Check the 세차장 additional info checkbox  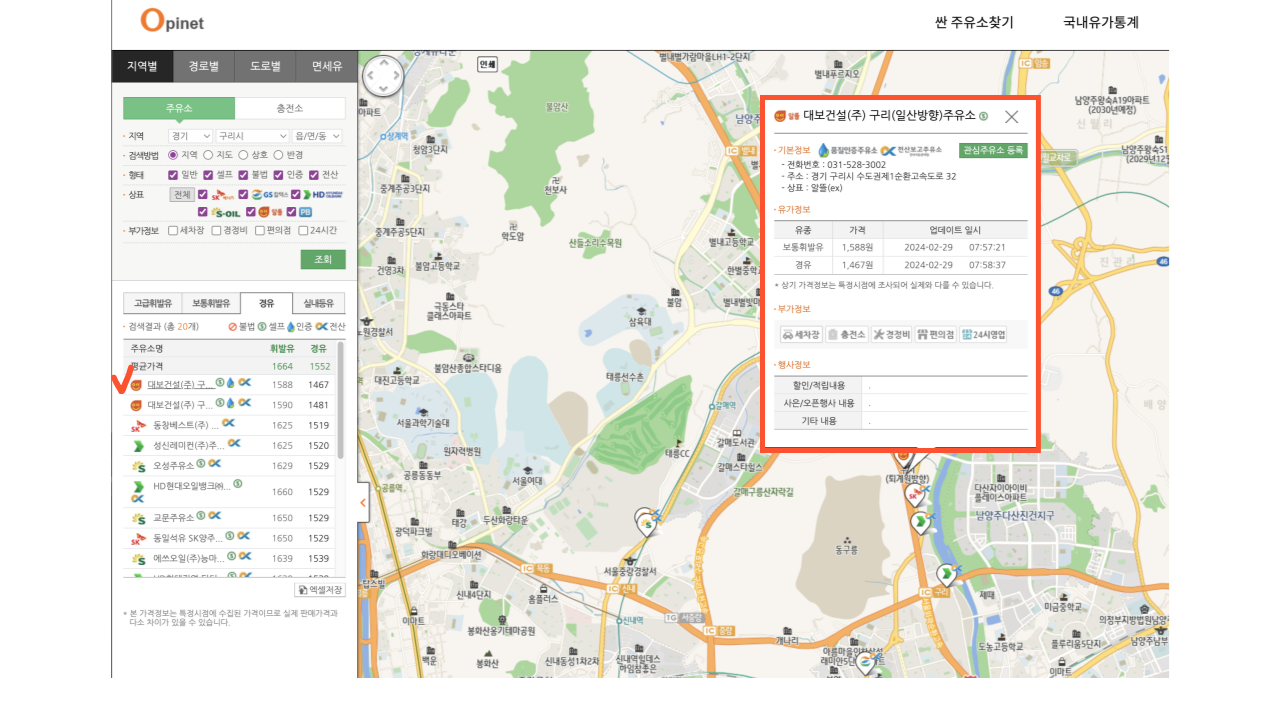tap(173, 230)
